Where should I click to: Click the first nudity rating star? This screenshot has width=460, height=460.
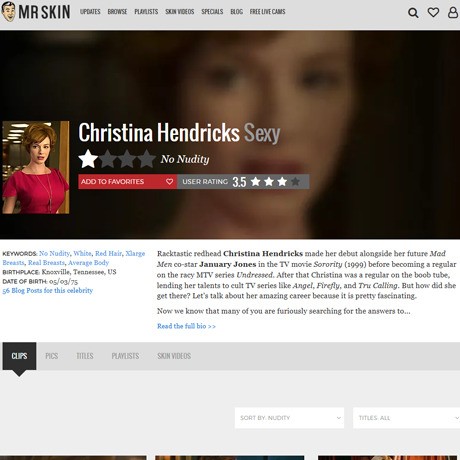click(x=88, y=159)
